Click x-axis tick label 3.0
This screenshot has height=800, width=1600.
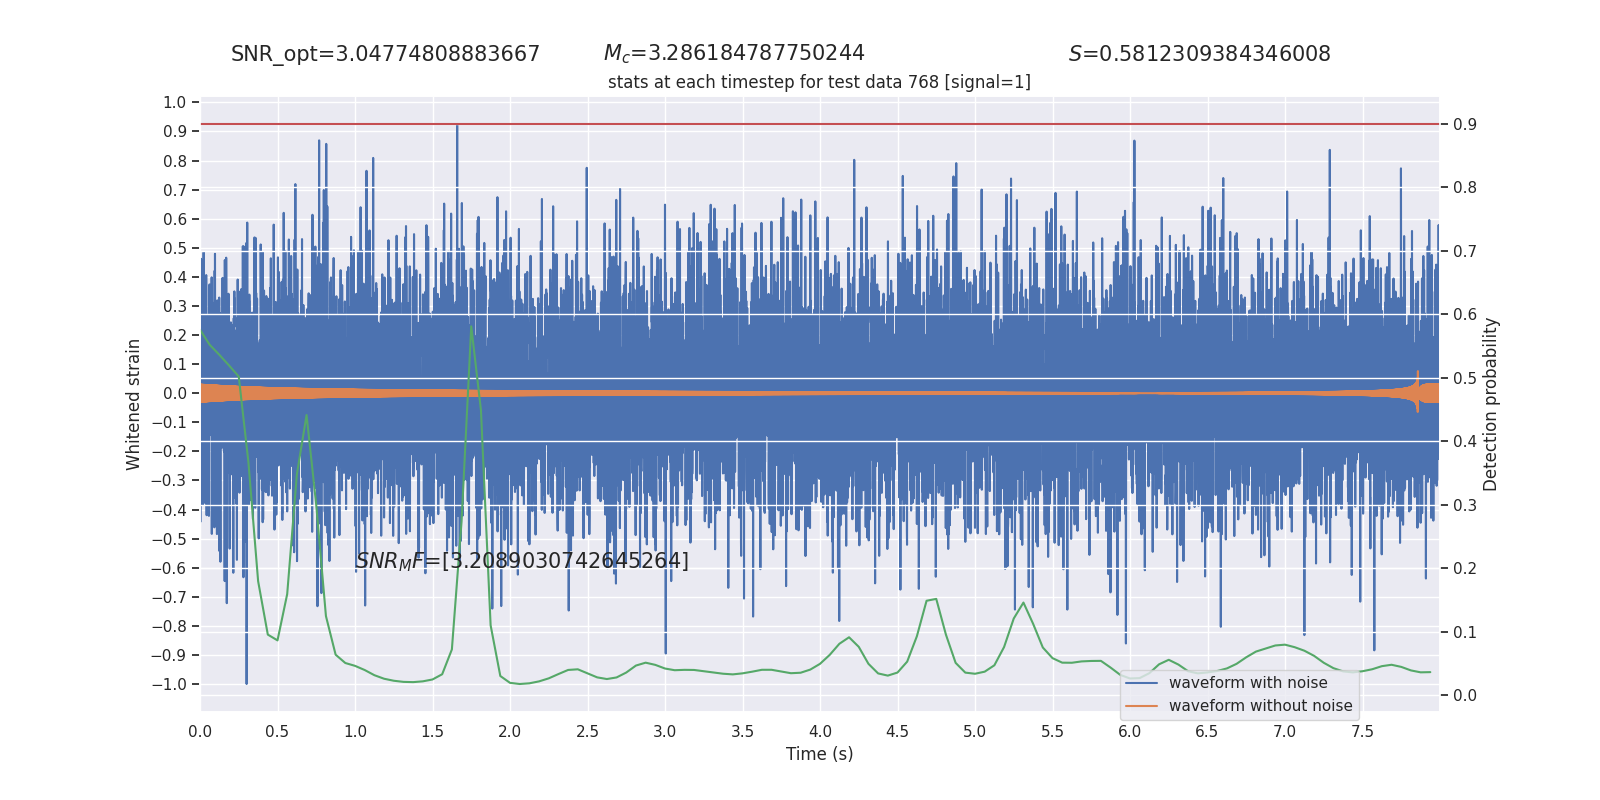click(665, 732)
